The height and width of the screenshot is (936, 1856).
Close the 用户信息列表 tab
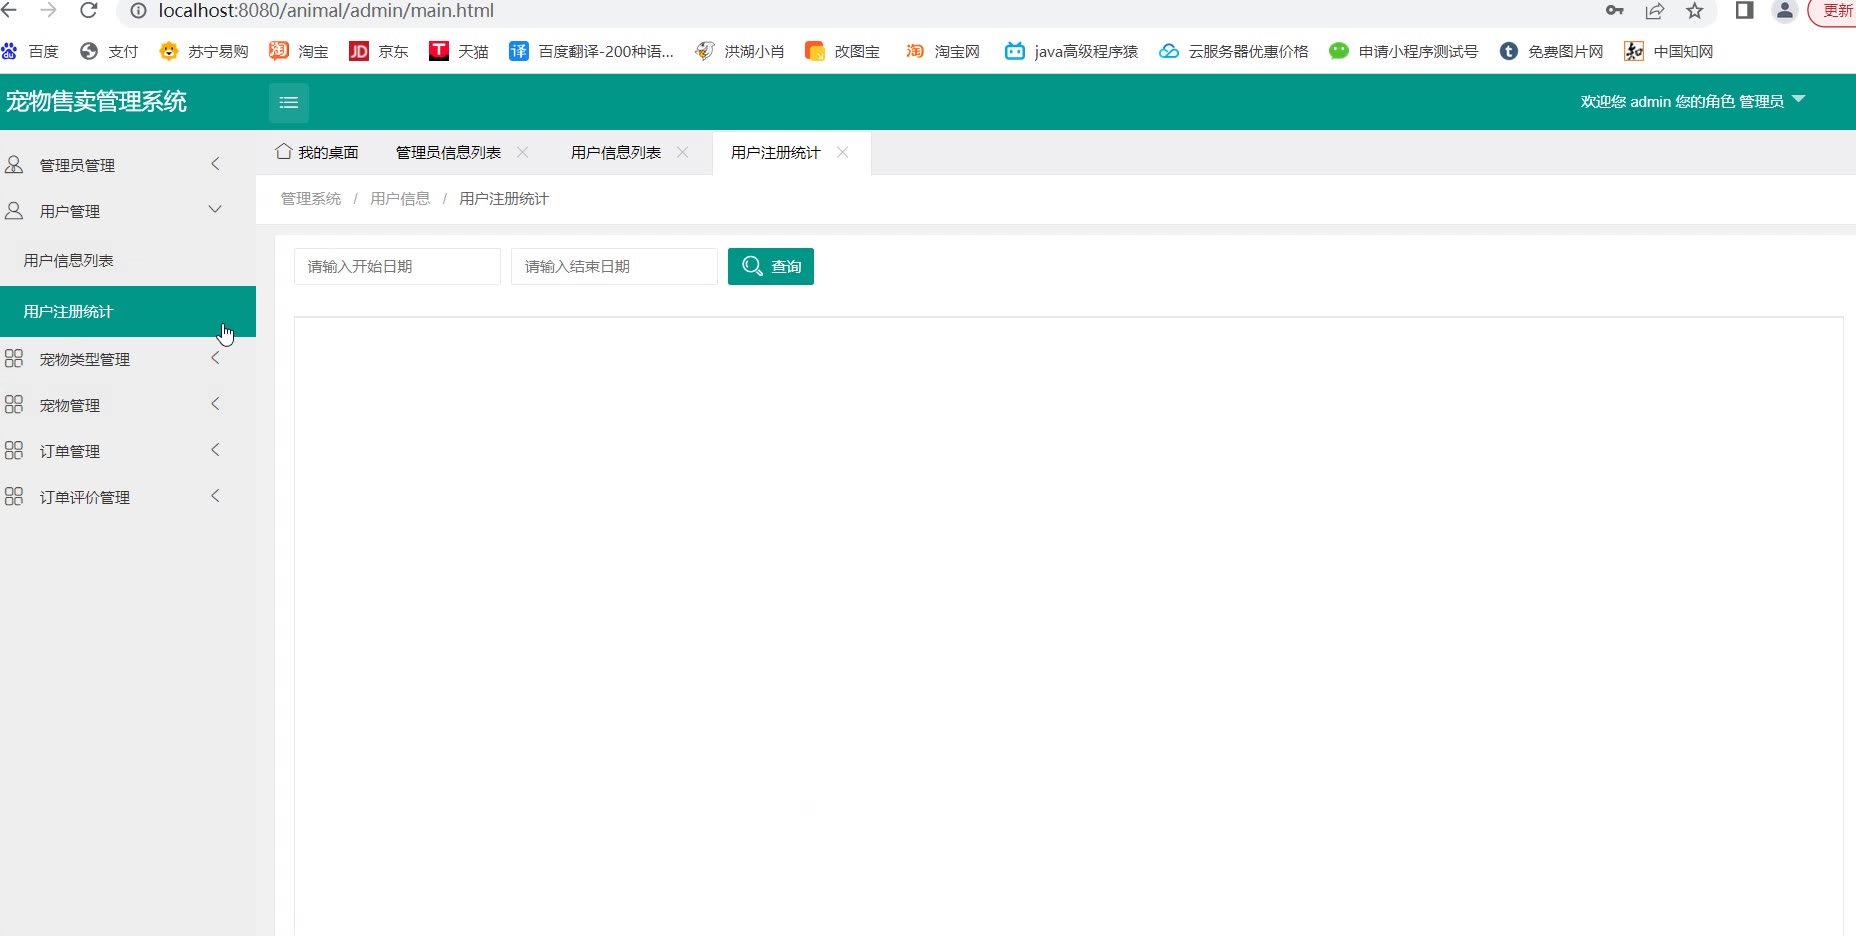tap(683, 152)
